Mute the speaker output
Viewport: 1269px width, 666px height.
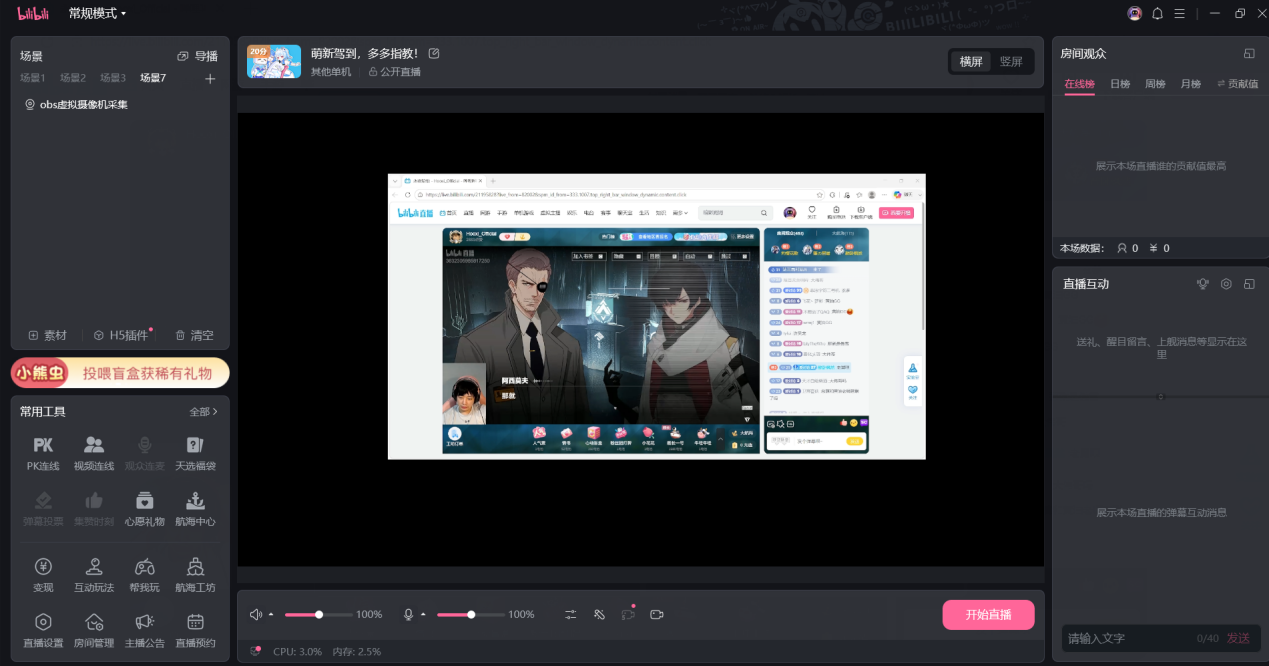(x=256, y=614)
